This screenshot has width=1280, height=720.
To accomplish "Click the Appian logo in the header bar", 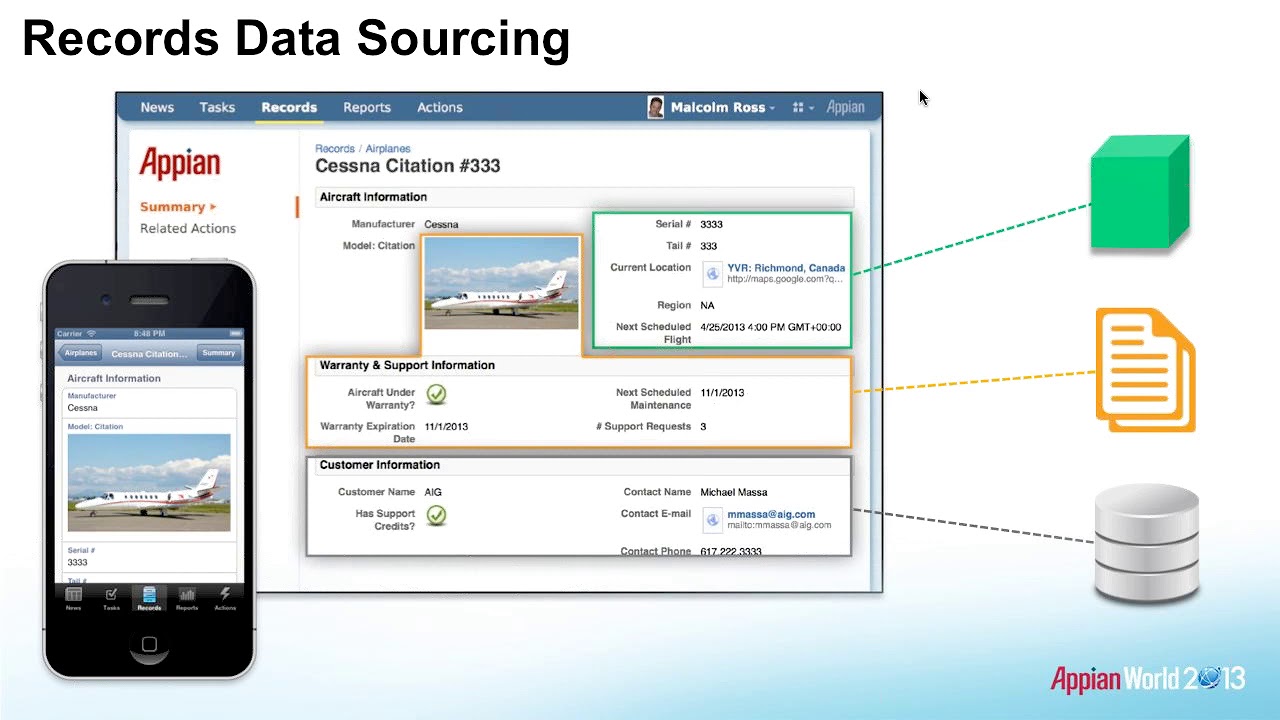I will (x=846, y=107).
